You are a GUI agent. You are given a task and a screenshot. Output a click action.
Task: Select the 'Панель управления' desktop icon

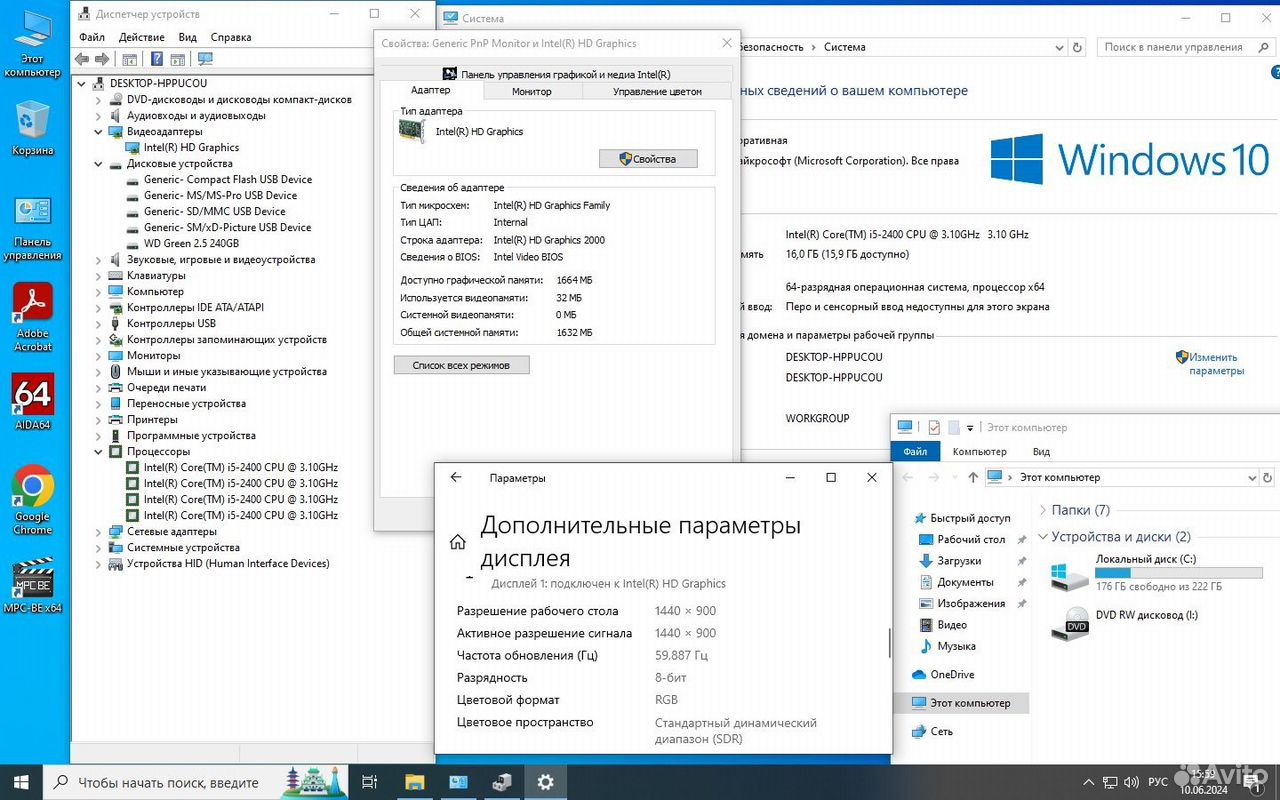click(32, 229)
